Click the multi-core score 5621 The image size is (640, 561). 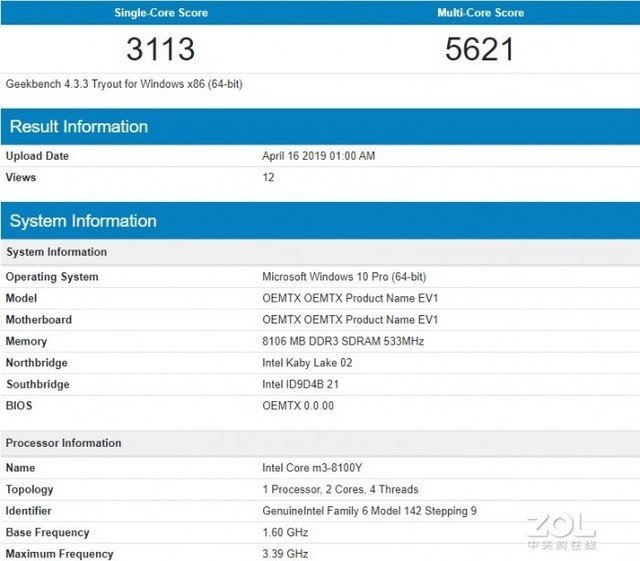tap(479, 49)
